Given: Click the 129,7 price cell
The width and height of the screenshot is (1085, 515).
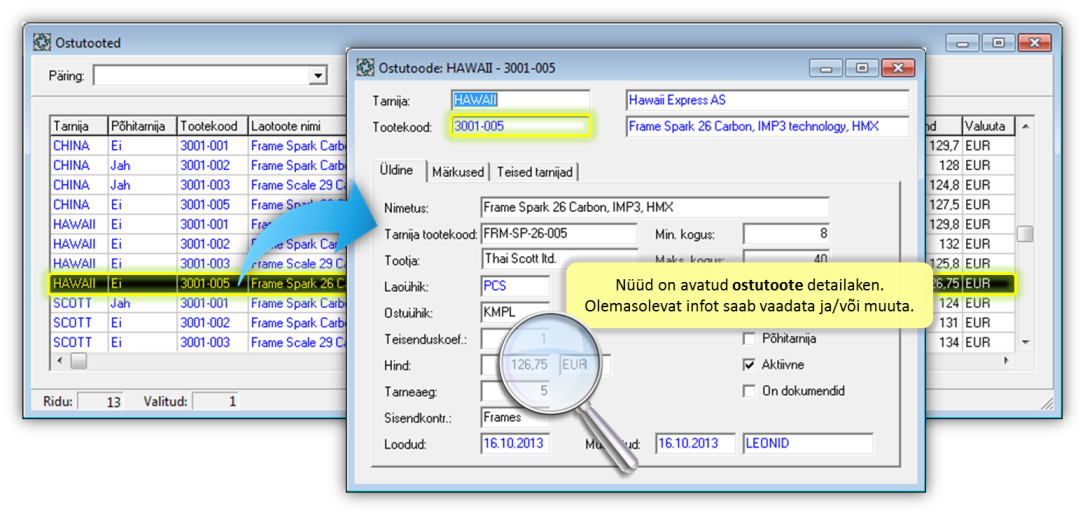Looking at the screenshot, I should (x=942, y=146).
